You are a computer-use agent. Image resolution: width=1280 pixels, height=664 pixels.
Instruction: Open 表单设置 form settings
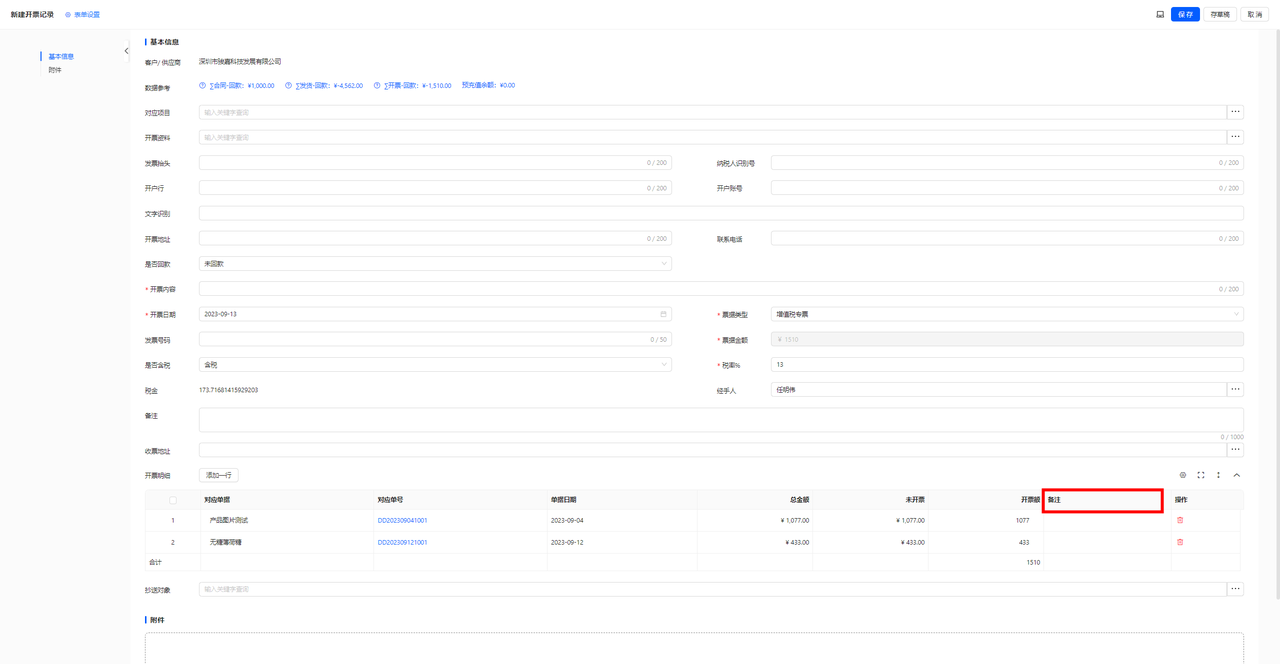[82, 14]
